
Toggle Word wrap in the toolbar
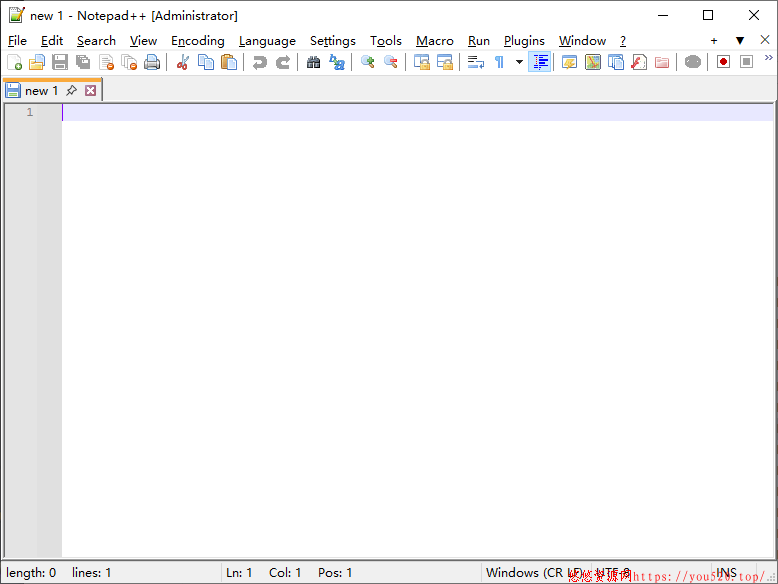[476, 63]
